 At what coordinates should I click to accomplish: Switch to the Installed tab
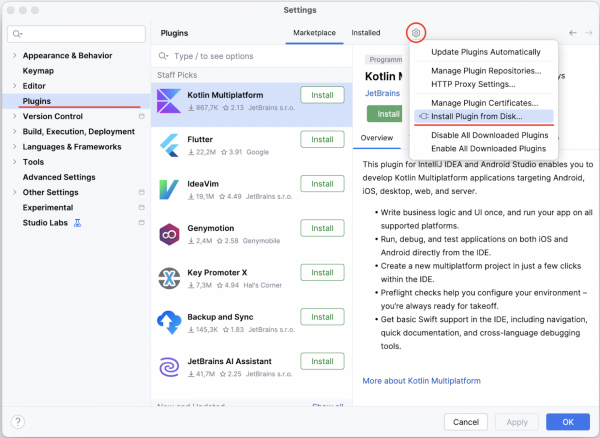[x=365, y=33]
